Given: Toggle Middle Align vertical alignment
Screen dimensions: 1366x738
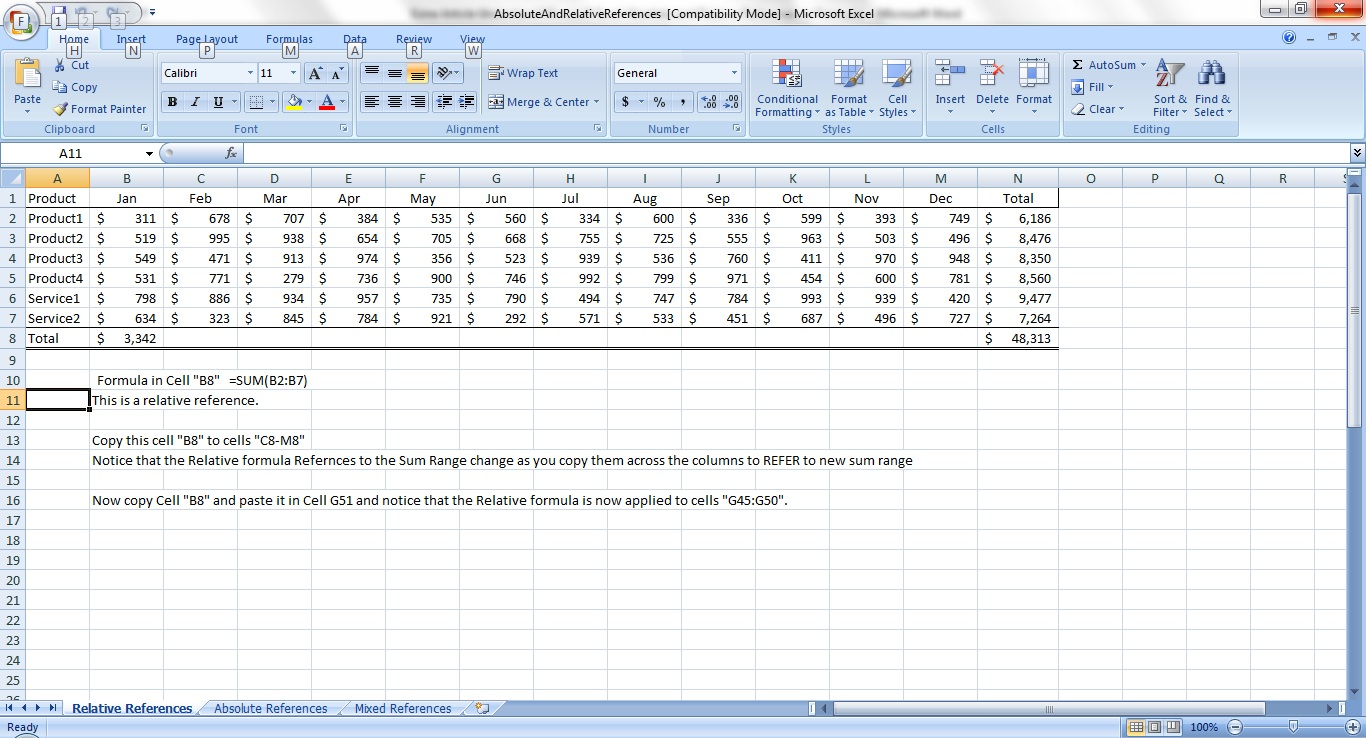Looking at the screenshot, I should coord(395,73).
